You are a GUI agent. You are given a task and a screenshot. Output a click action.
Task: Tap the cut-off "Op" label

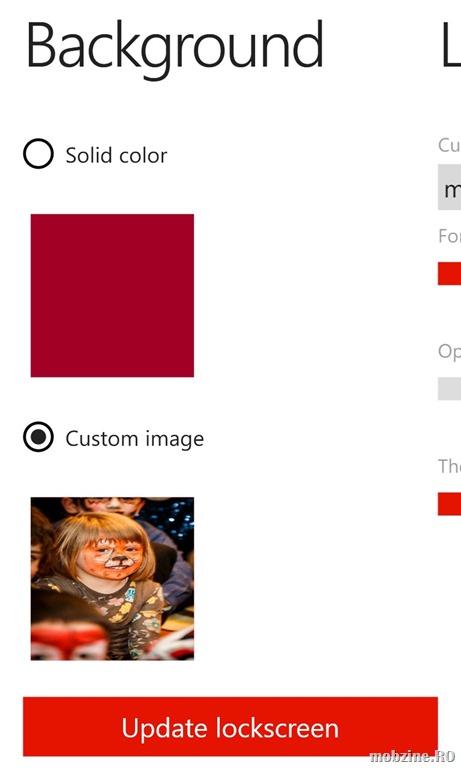449,352
